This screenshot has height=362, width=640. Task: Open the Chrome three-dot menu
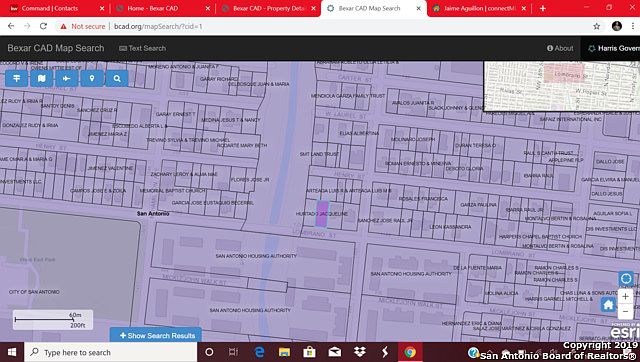(x=633, y=26)
